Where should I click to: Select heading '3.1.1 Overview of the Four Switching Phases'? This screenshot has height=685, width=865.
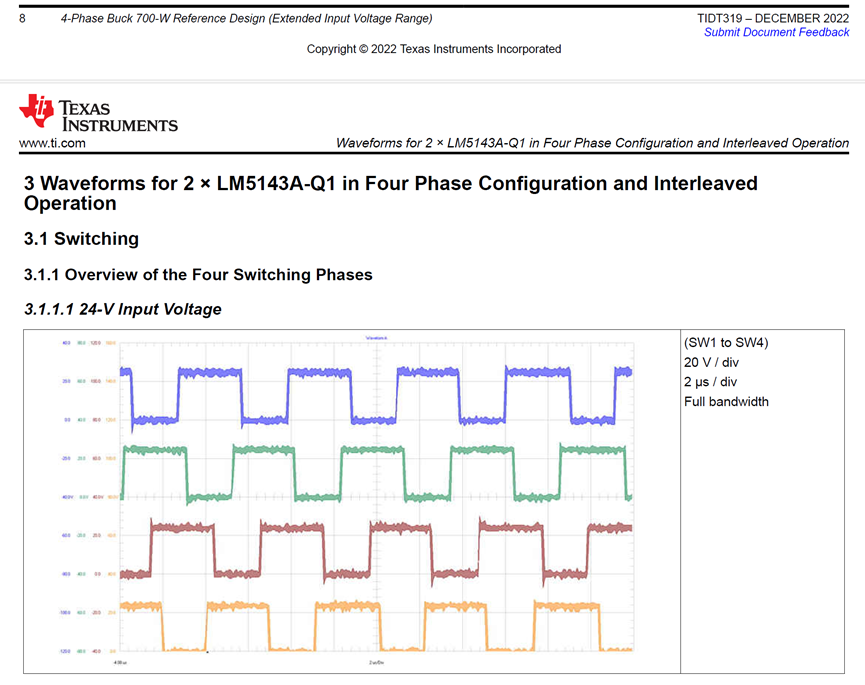pos(198,275)
